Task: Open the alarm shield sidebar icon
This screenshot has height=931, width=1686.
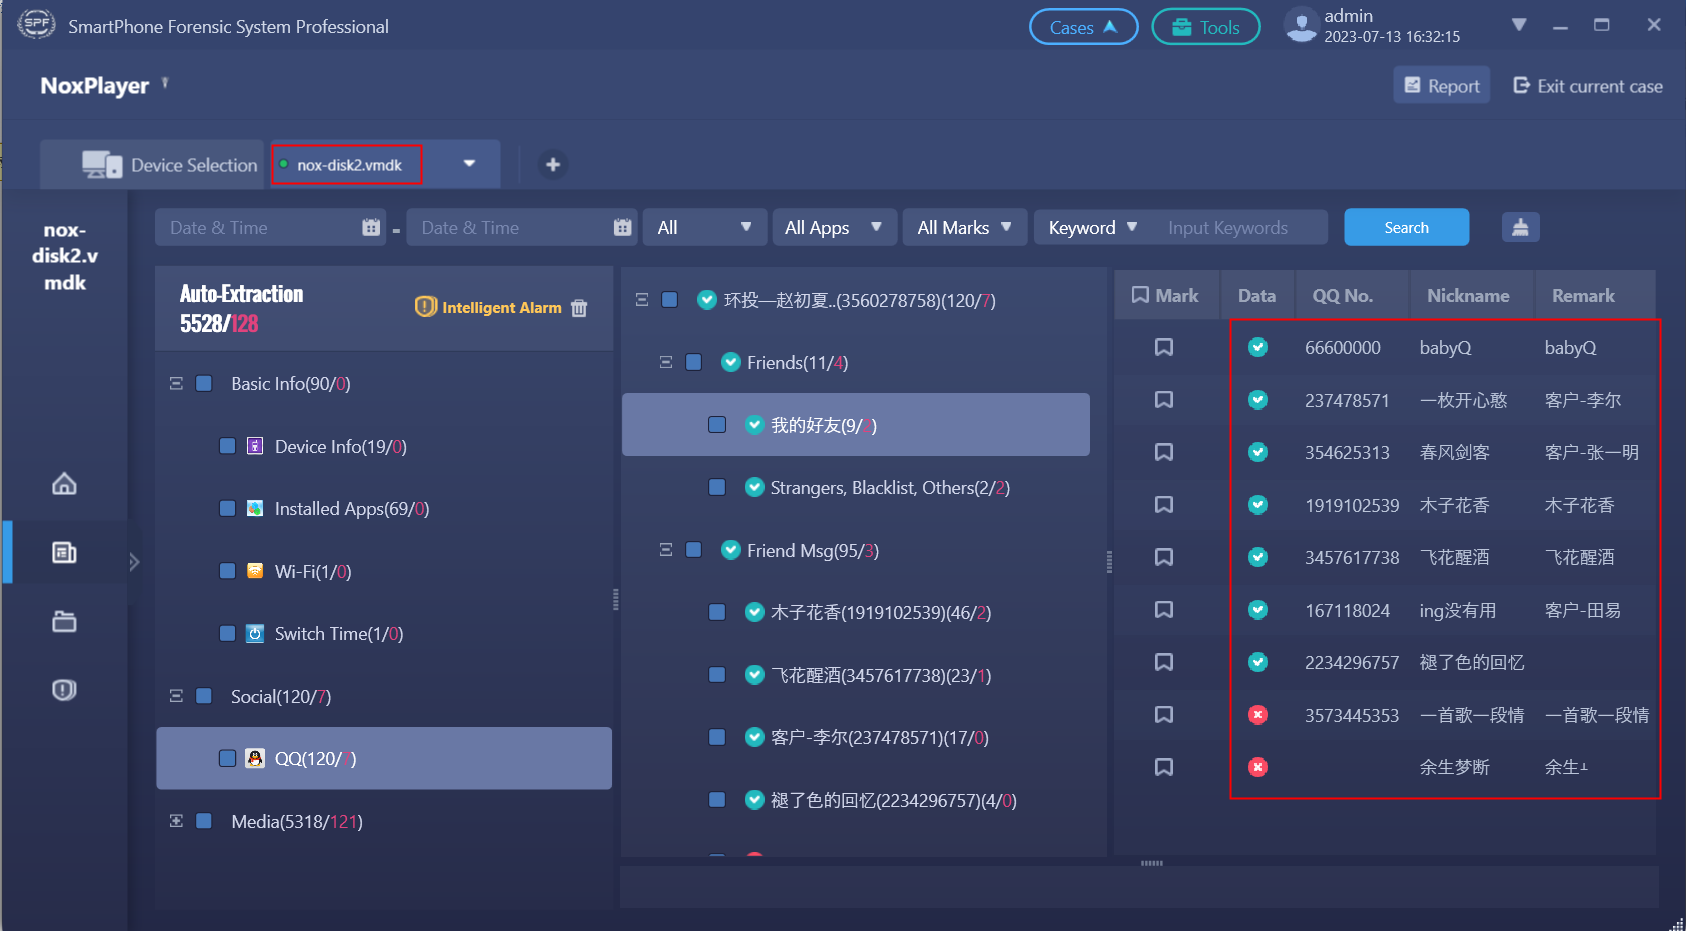Action: pyautogui.click(x=64, y=689)
